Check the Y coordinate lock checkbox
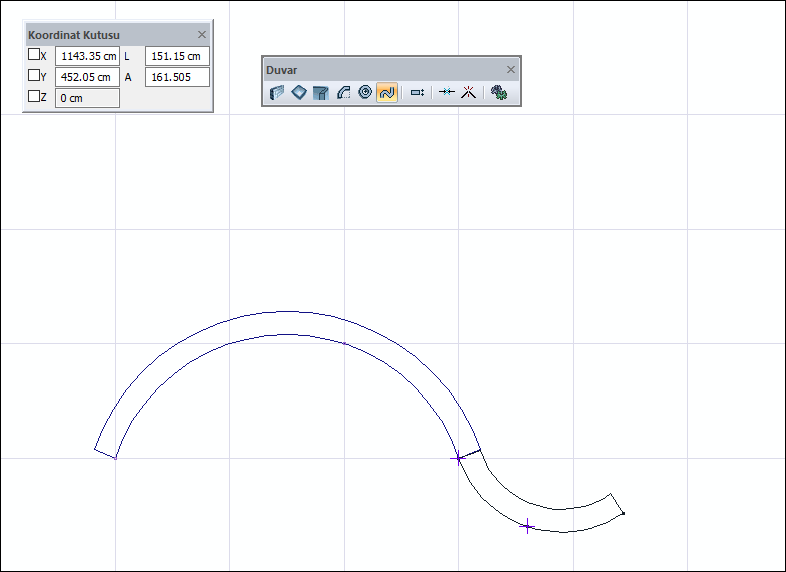This screenshot has width=786, height=572. pos(34,76)
